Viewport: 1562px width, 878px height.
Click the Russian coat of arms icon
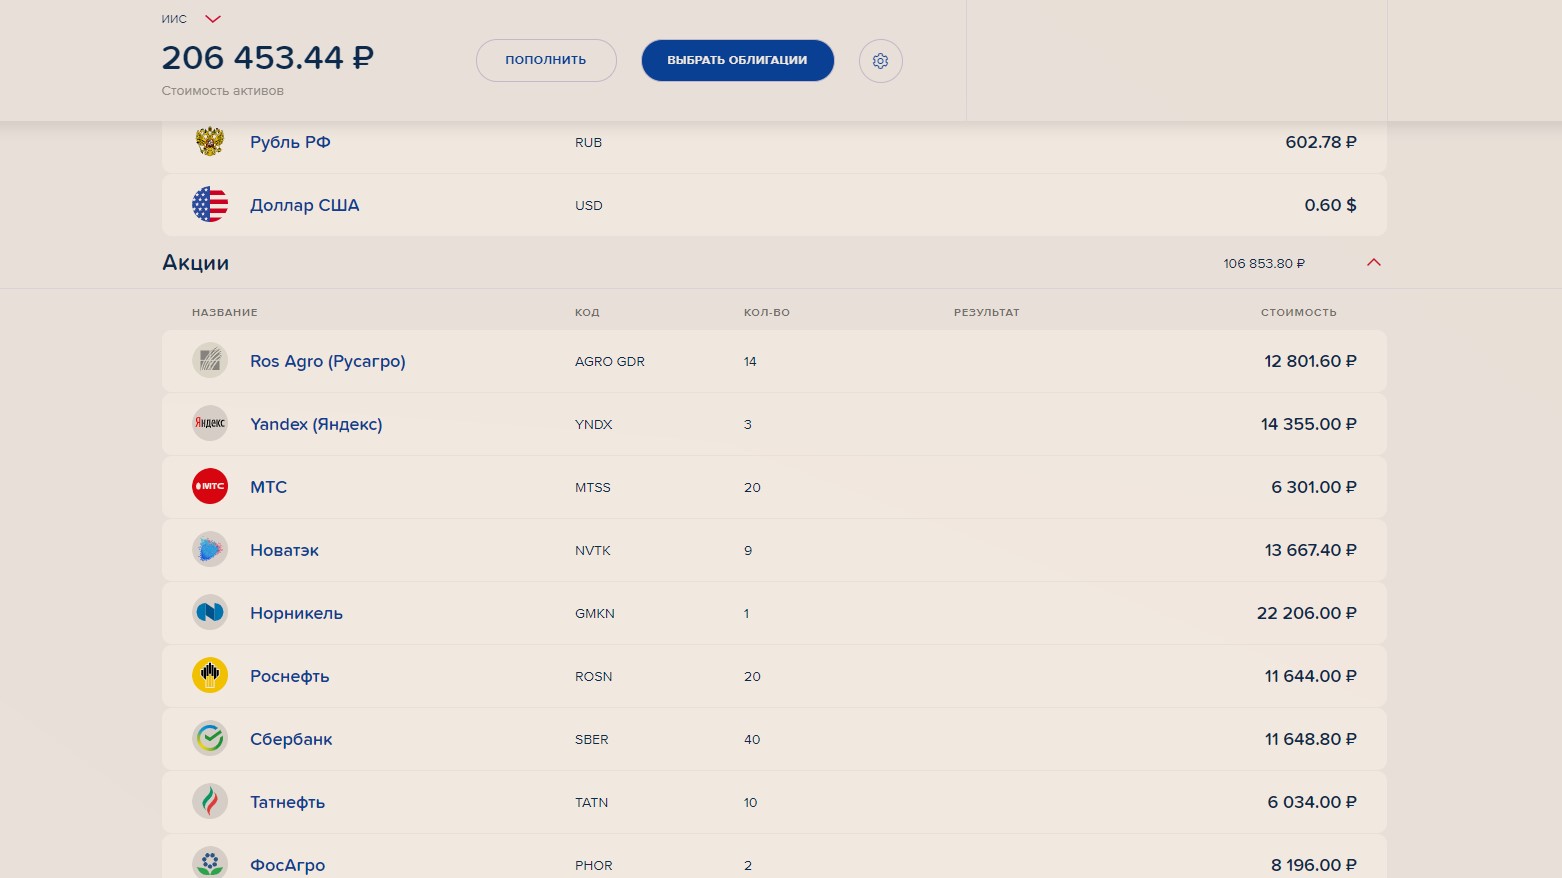(210, 142)
